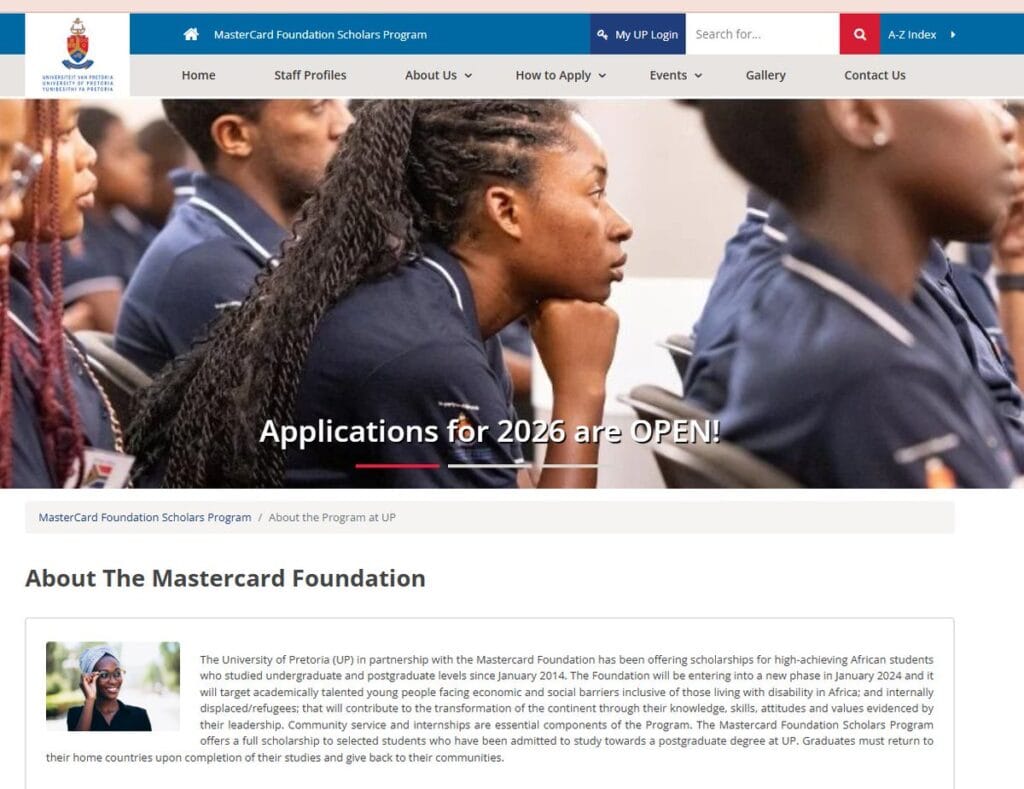Open the Home menu item
1024x789 pixels.
pyautogui.click(x=199, y=75)
